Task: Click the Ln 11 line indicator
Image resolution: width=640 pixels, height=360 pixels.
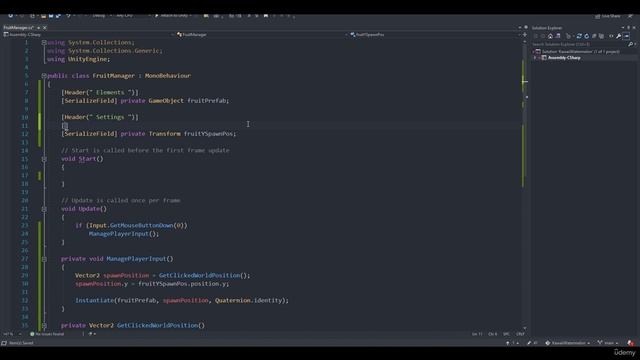Action: [x=477, y=334]
